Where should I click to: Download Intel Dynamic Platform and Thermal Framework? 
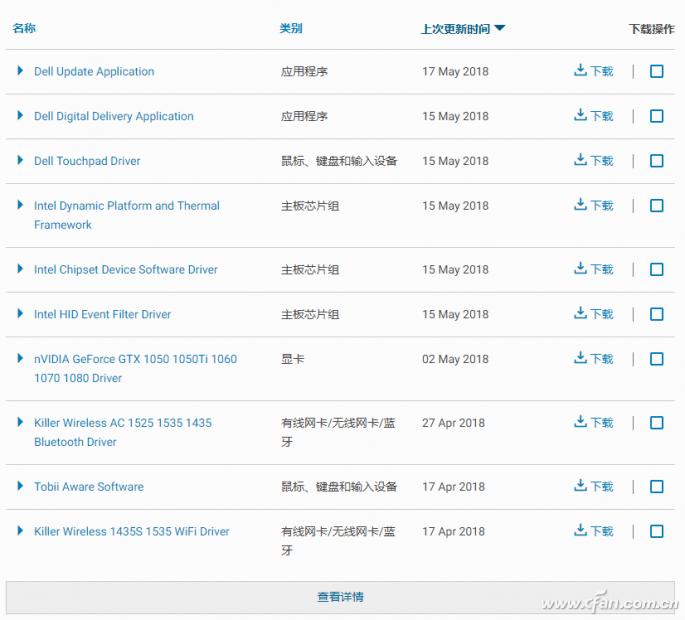coord(593,205)
